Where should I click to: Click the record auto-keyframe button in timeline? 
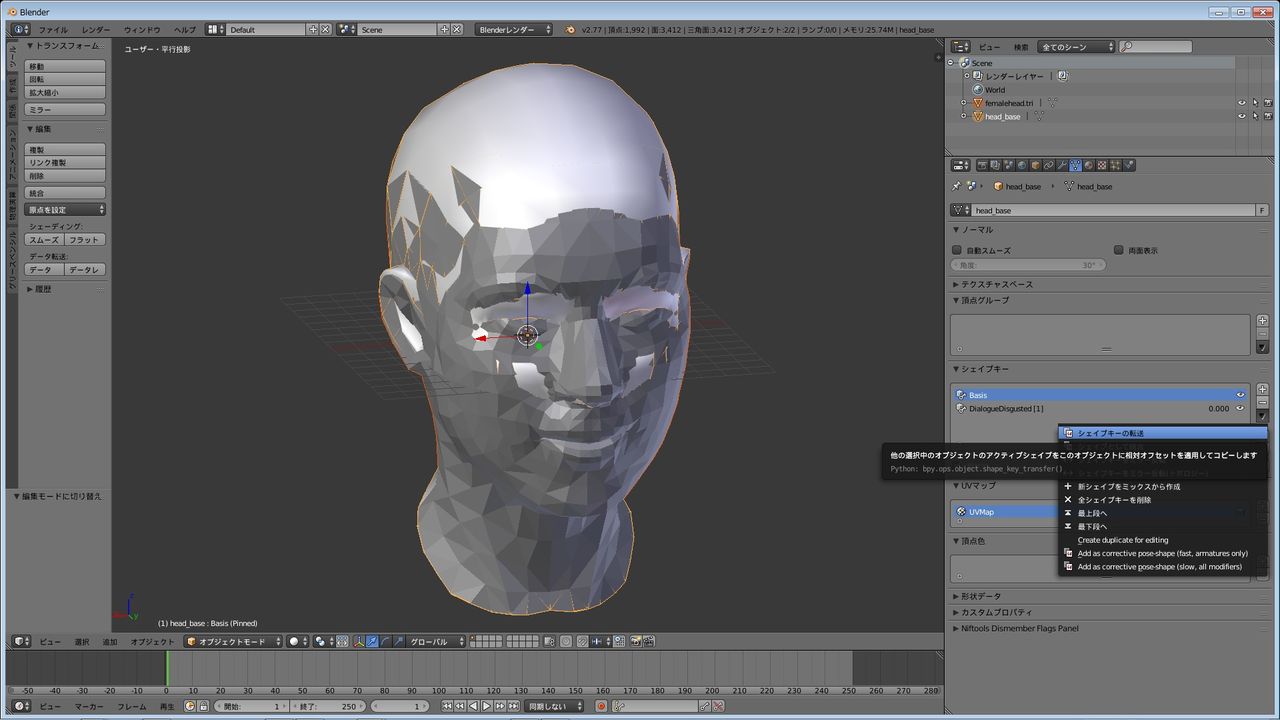[x=601, y=706]
